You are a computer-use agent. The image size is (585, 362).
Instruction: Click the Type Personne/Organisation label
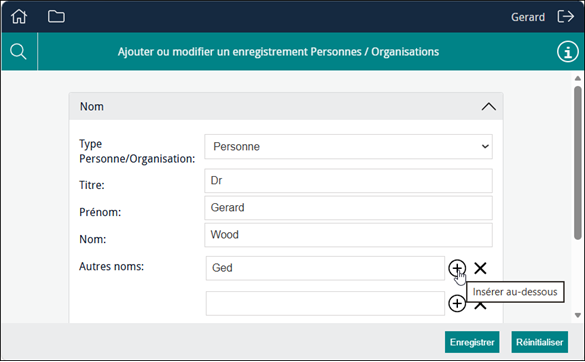point(137,151)
